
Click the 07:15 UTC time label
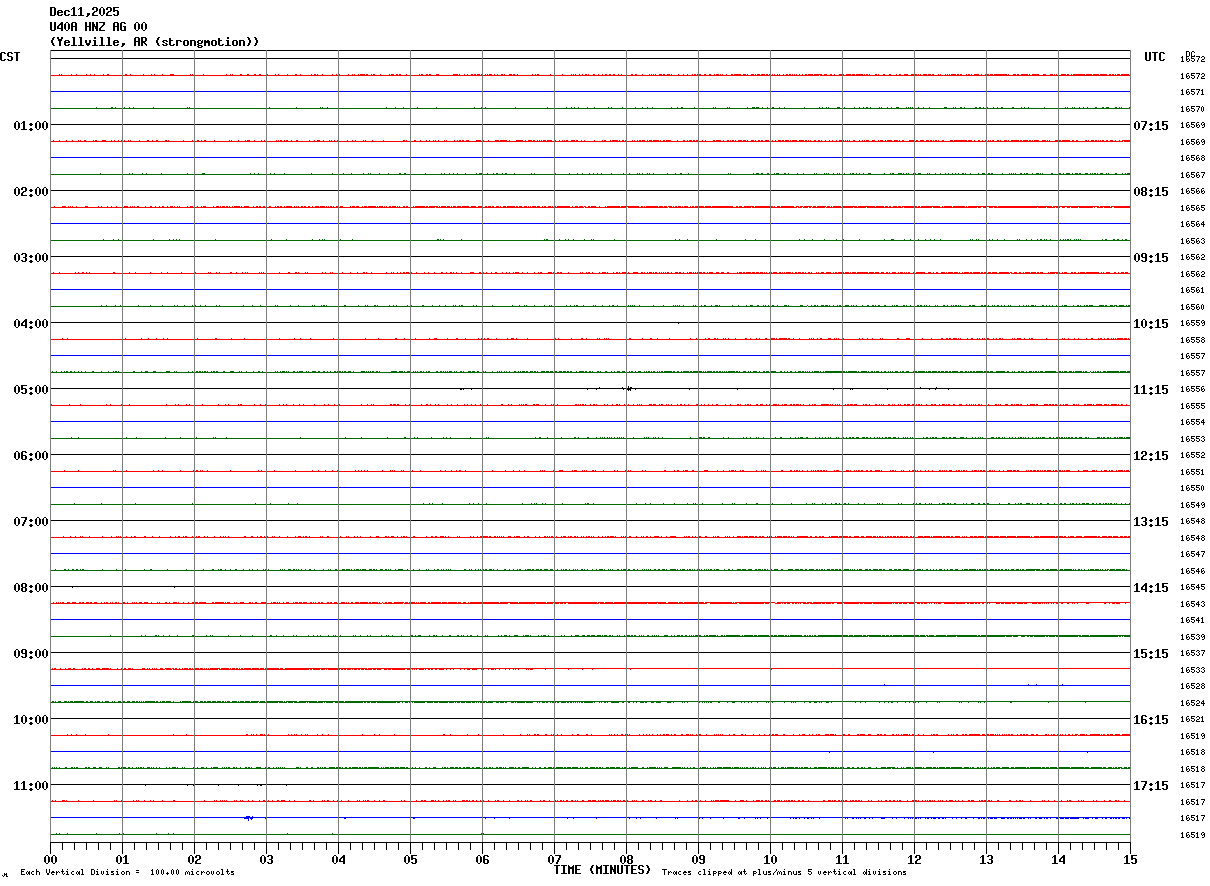(x=1151, y=126)
